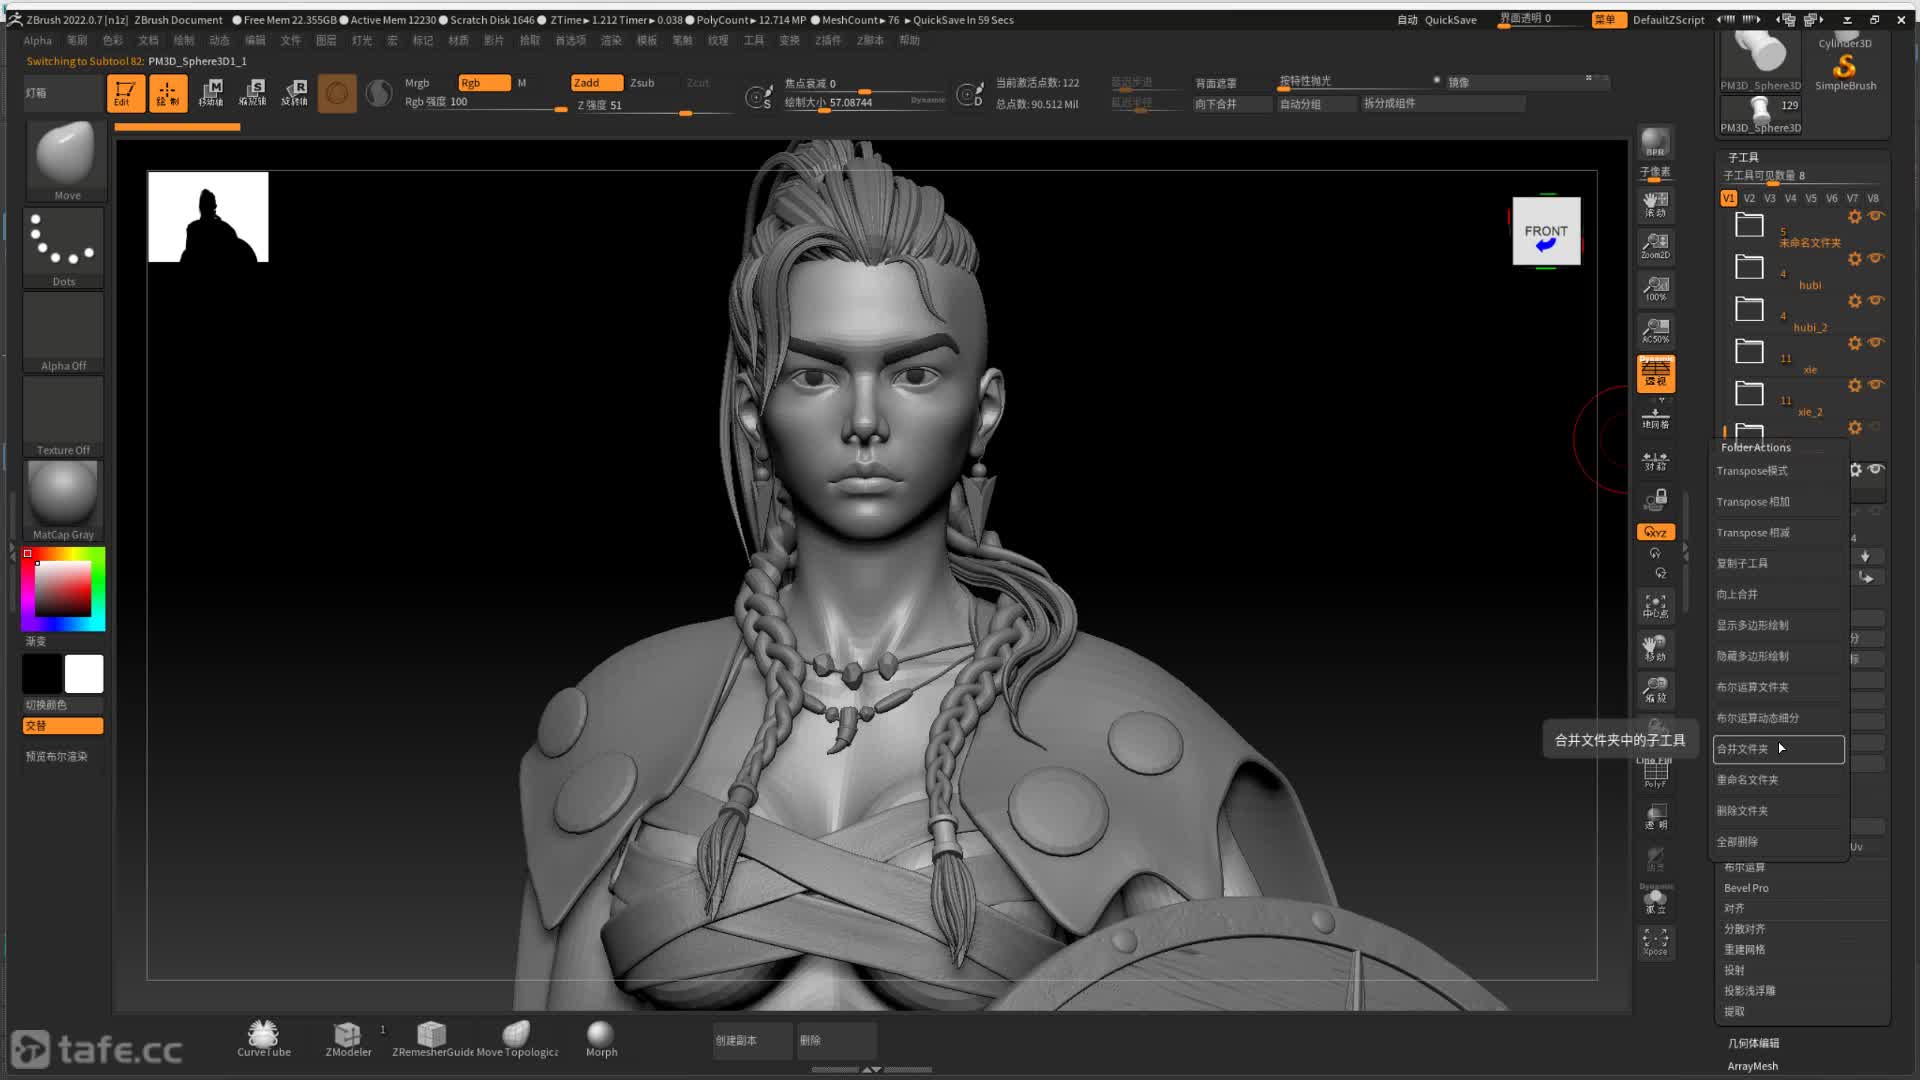The height and width of the screenshot is (1080, 1920).
Task: Toggle Dynamic perspective (透视) button
Action: (x=1655, y=374)
